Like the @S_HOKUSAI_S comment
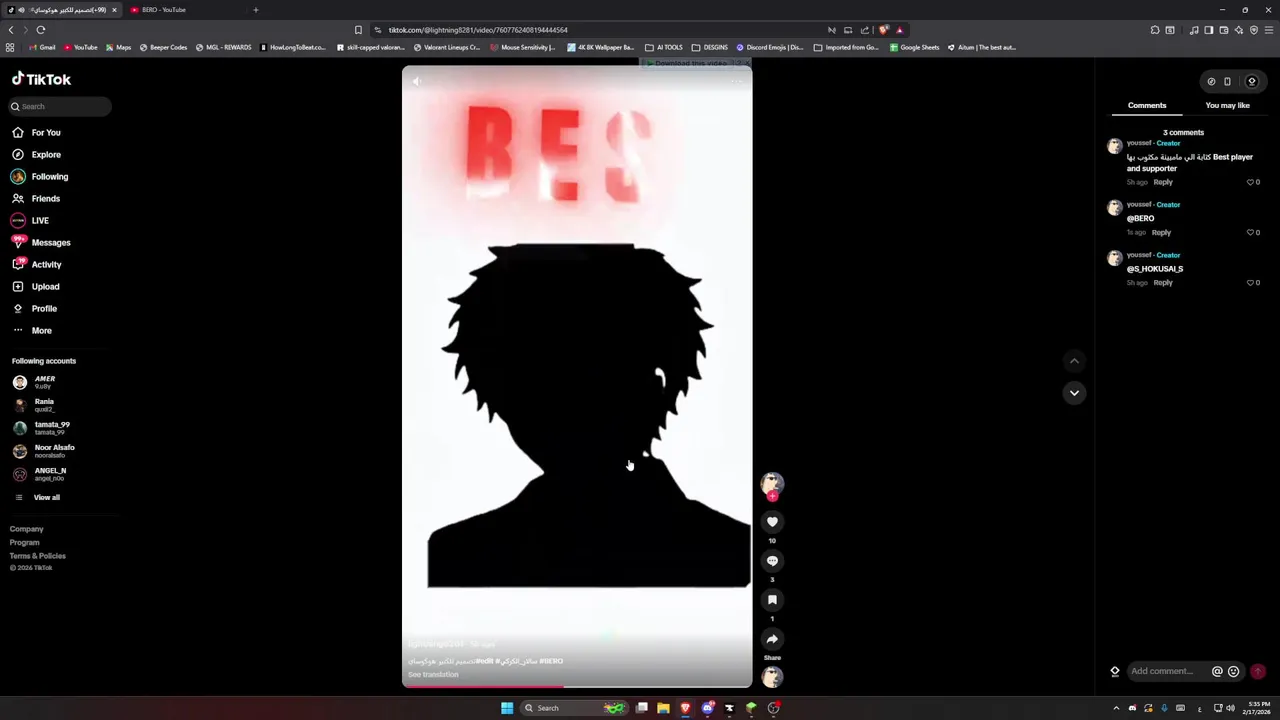The height and width of the screenshot is (720, 1280). [x=1250, y=282]
